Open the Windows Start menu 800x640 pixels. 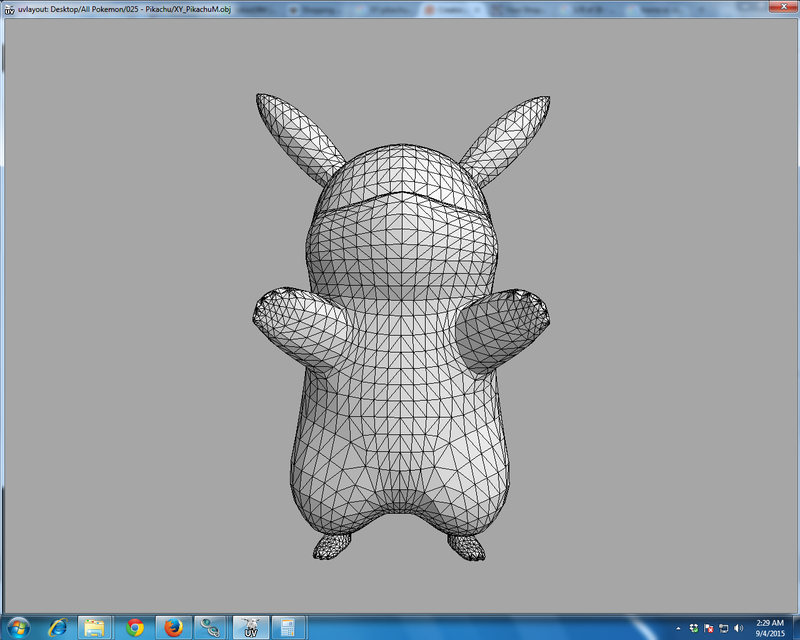point(18,627)
